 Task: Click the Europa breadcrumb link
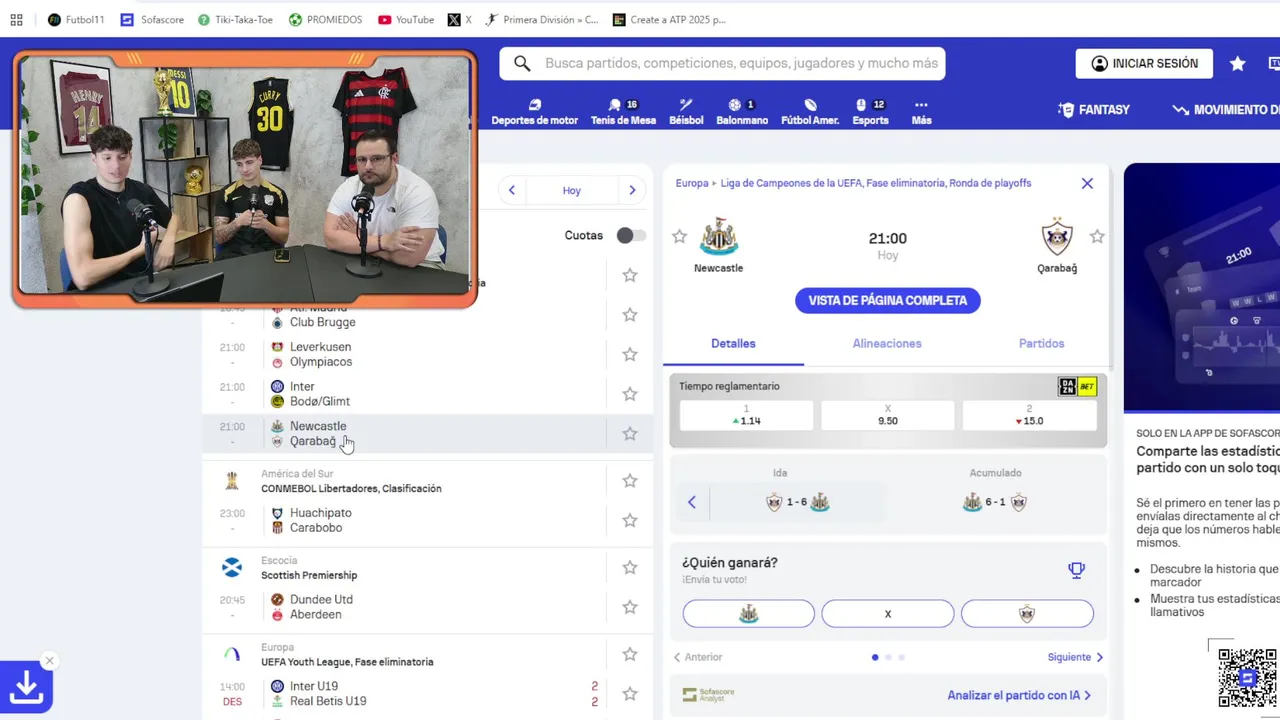(x=691, y=183)
